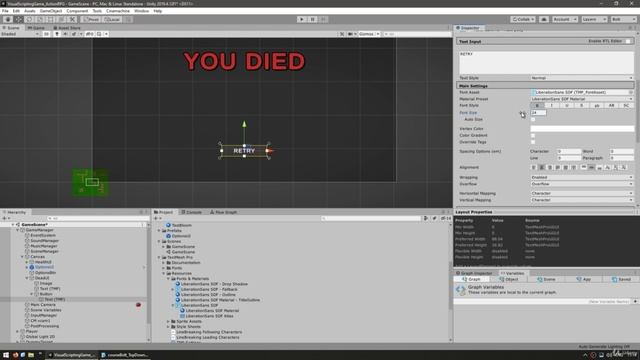Expand the Sprite Assets folder
640x360 pixels.
[168, 321]
